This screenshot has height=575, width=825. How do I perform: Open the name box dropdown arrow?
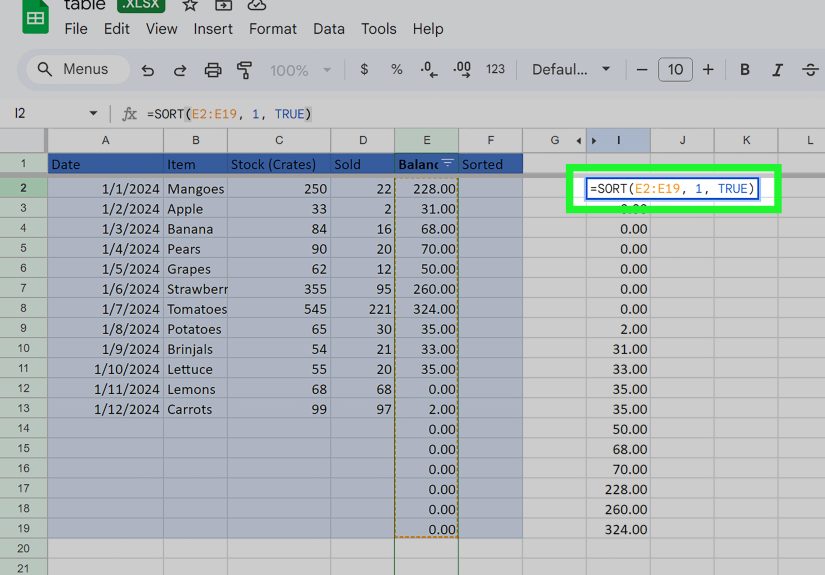pos(93,113)
